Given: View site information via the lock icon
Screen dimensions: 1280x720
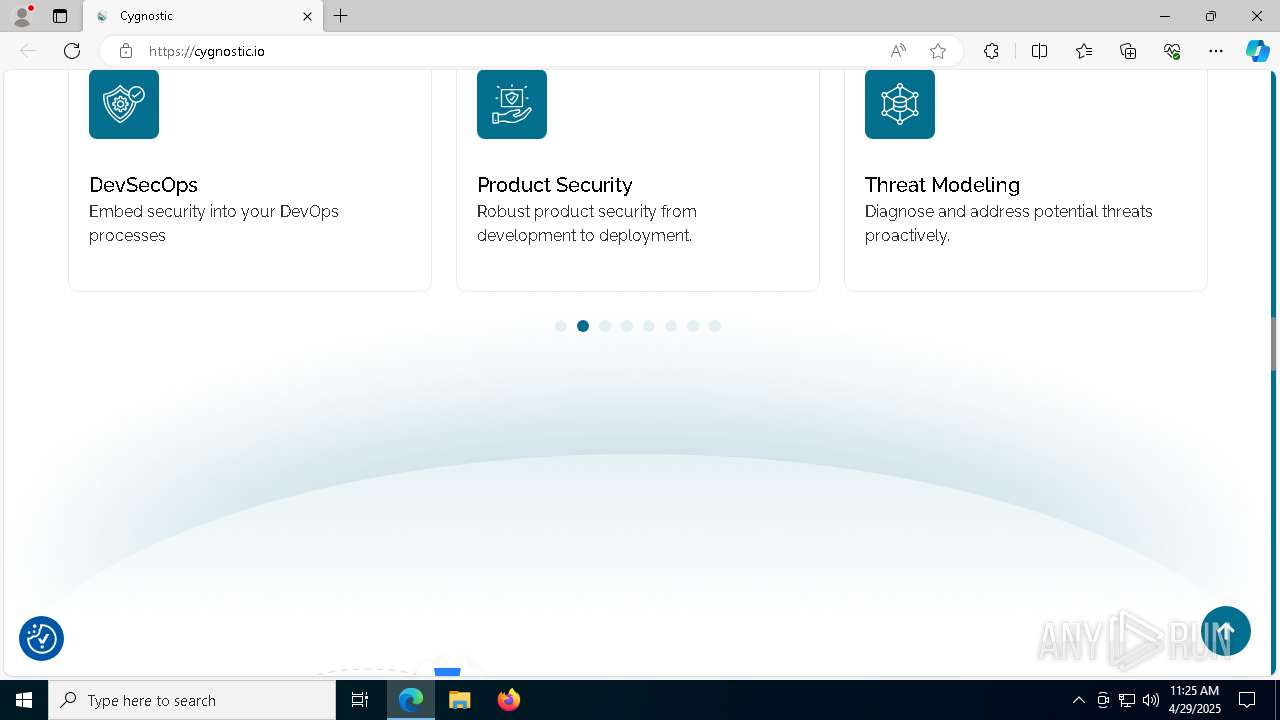Looking at the screenshot, I should [126, 51].
